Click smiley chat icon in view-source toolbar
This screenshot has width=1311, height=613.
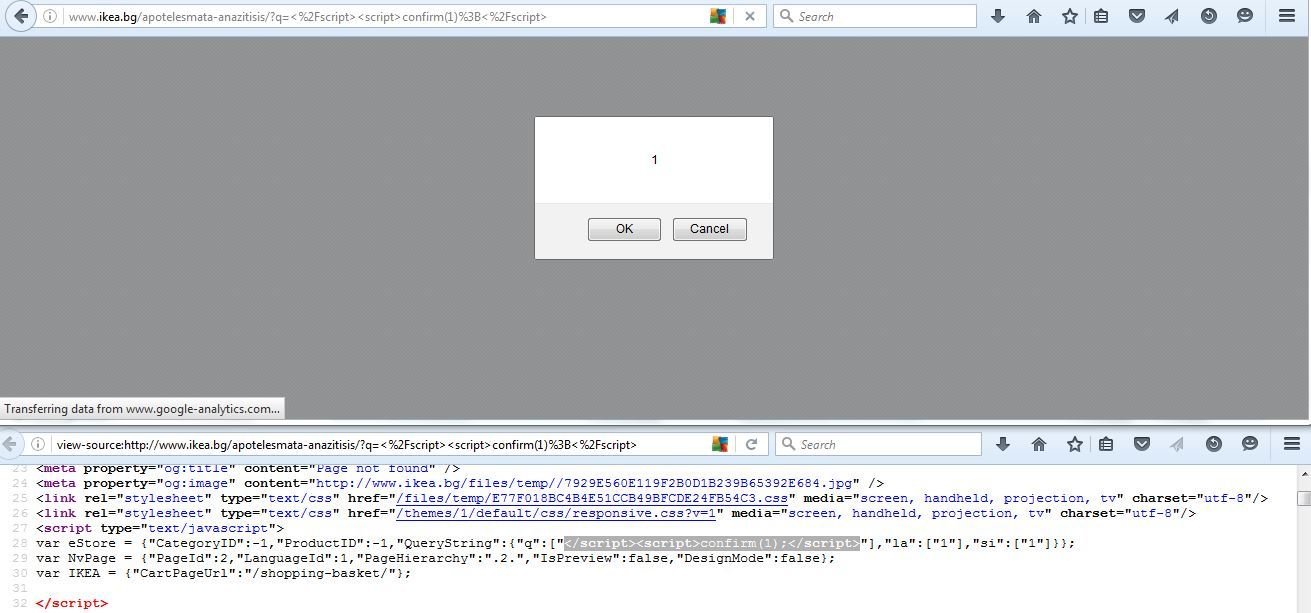[x=1250, y=444]
